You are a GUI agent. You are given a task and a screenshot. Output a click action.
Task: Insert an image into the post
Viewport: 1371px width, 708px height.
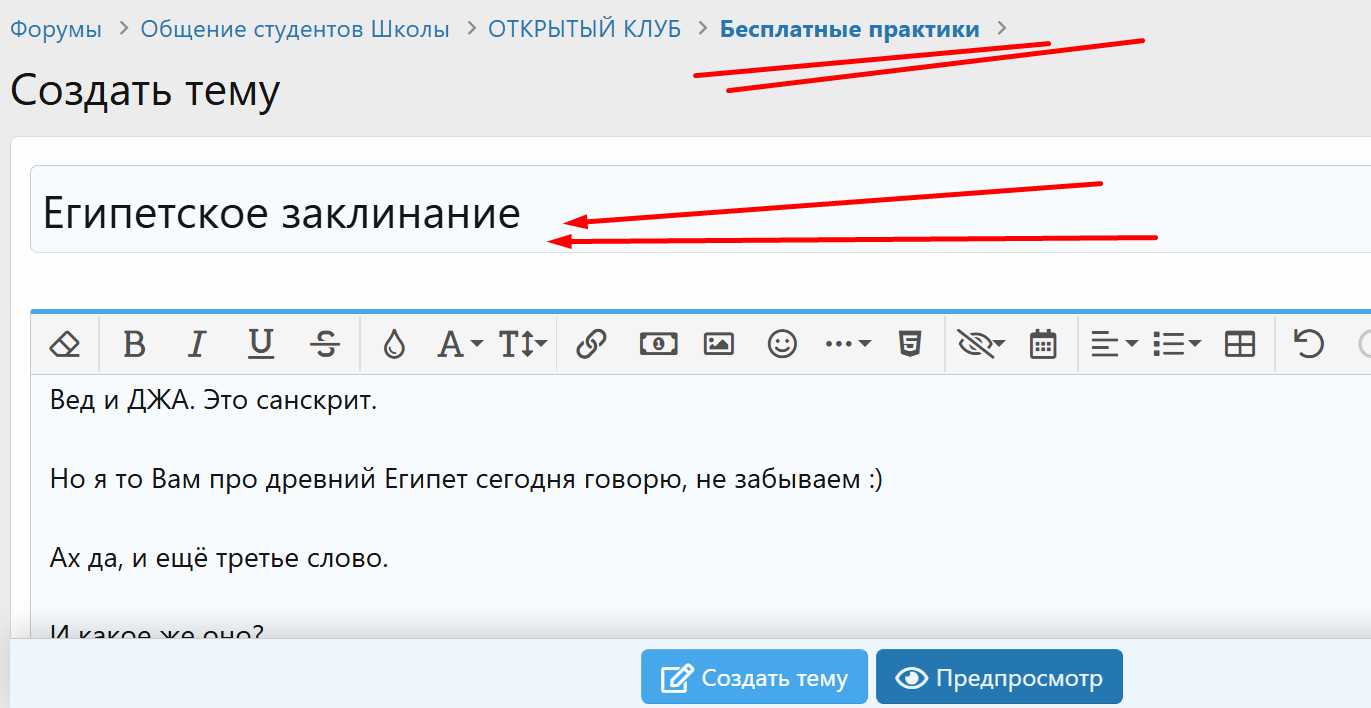click(718, 344)
